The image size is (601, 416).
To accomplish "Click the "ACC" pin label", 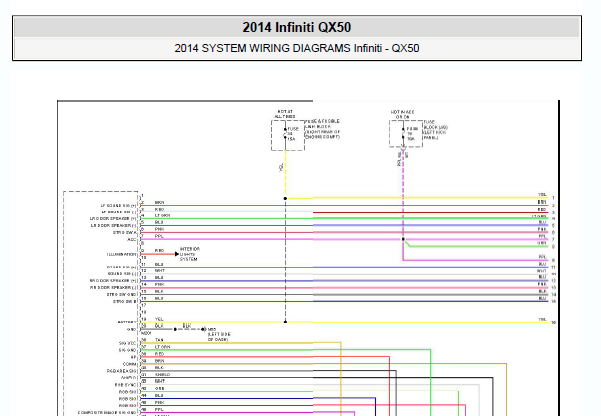I will 131,240.
